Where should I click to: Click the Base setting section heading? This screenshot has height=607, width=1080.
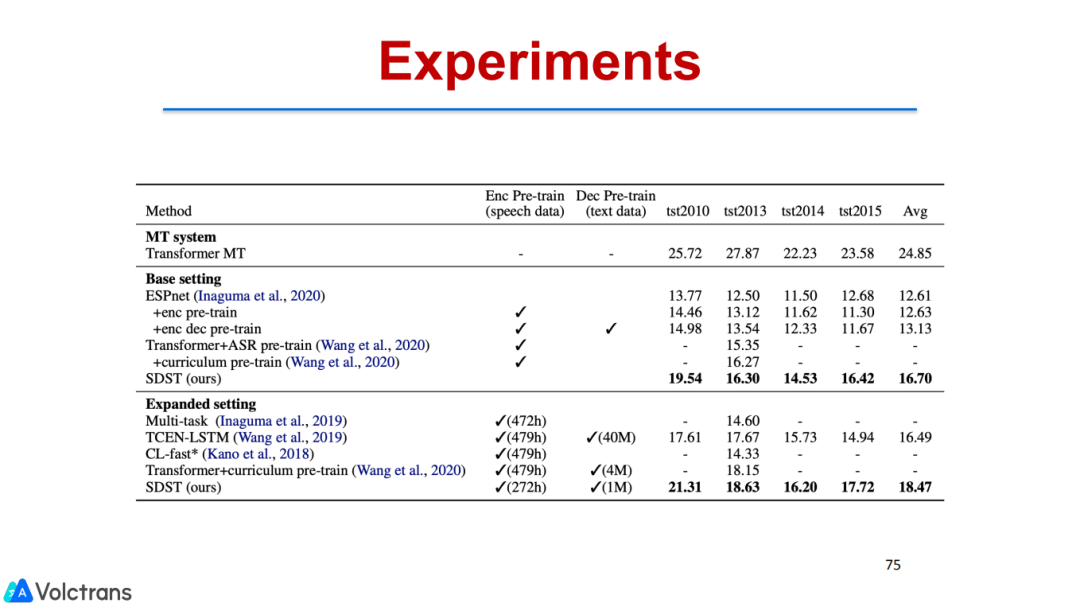click(x=183, y=279)
